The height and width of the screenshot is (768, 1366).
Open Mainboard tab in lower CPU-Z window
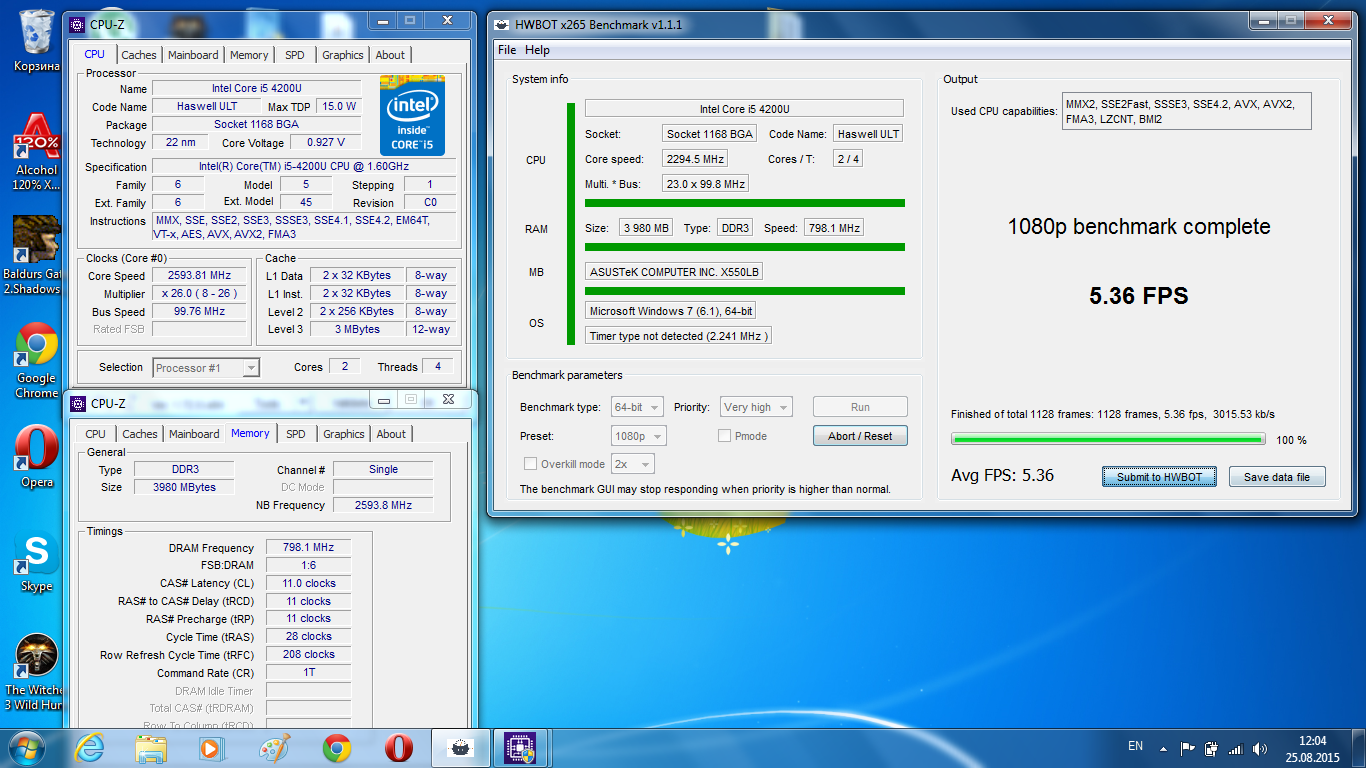[x=194, y=434]
